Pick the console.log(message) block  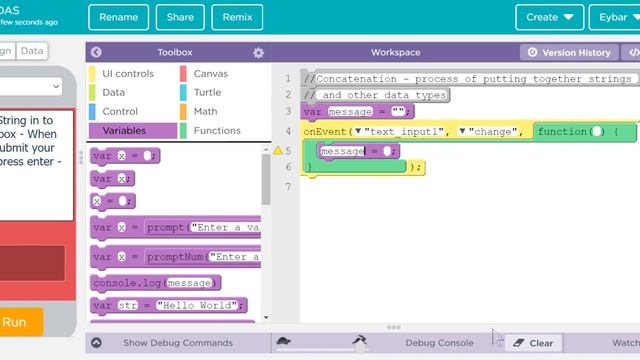(156, 283)
